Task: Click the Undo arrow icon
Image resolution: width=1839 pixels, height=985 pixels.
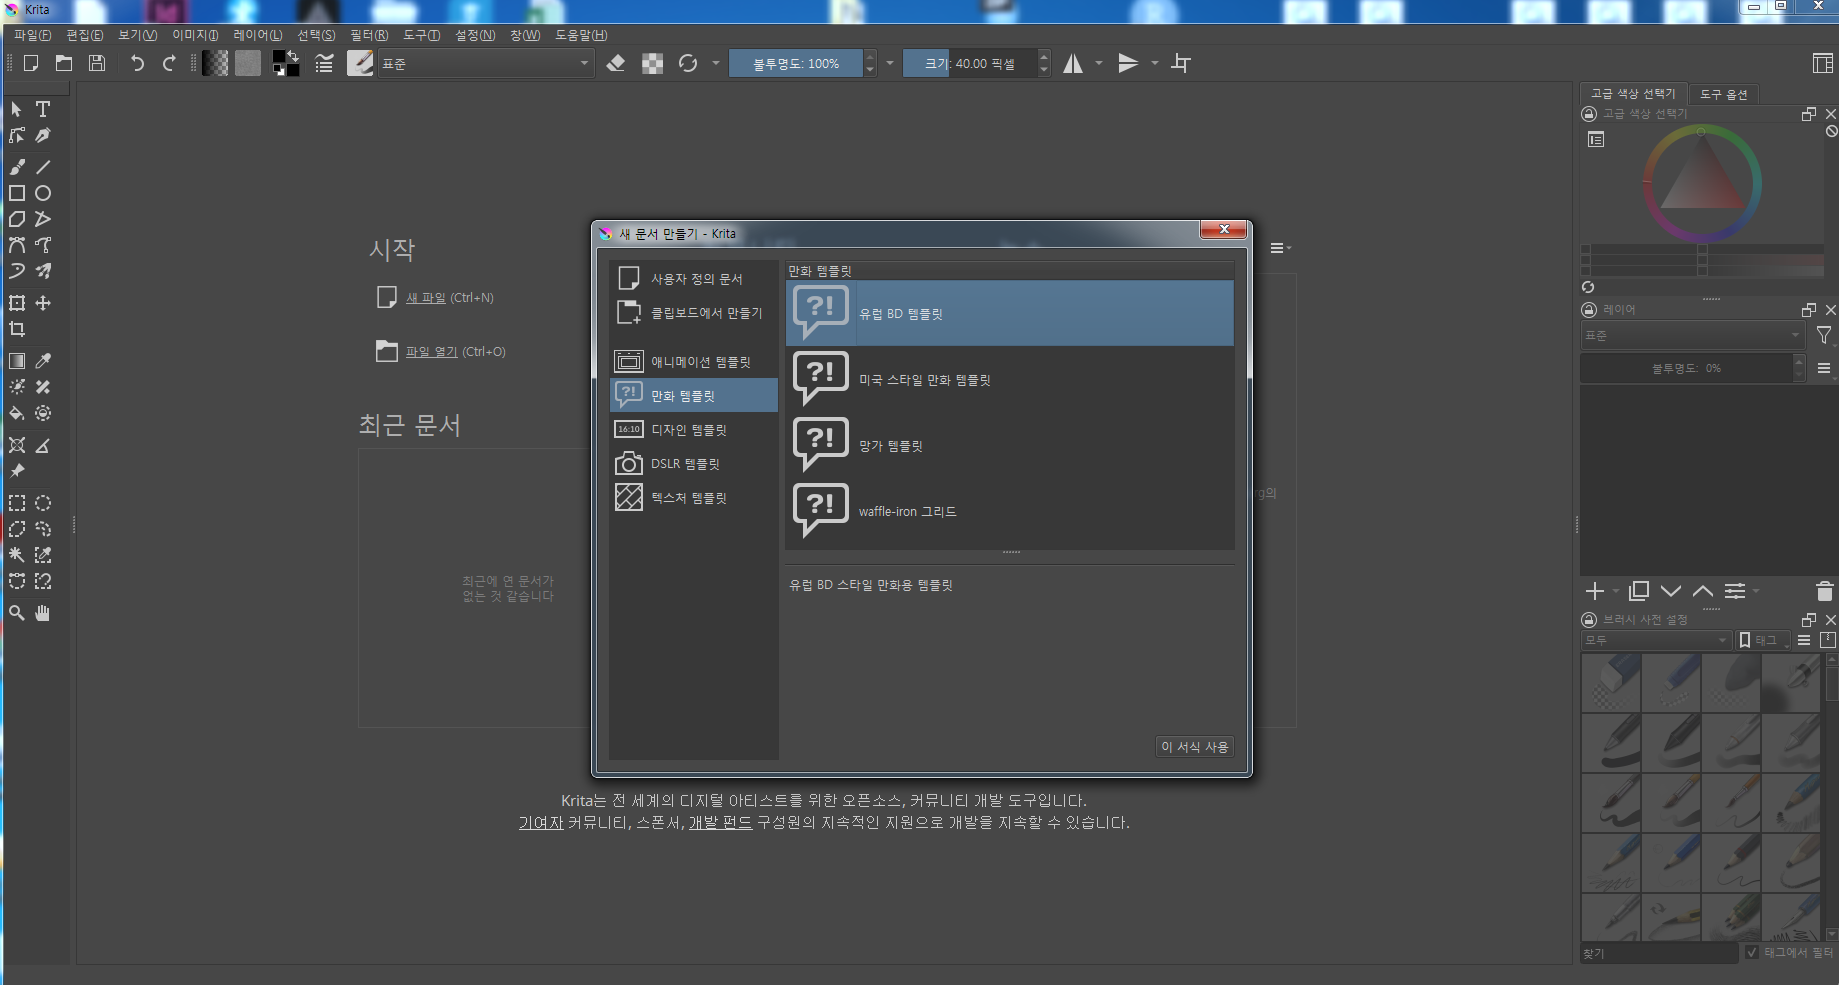Action: point(137,63)
